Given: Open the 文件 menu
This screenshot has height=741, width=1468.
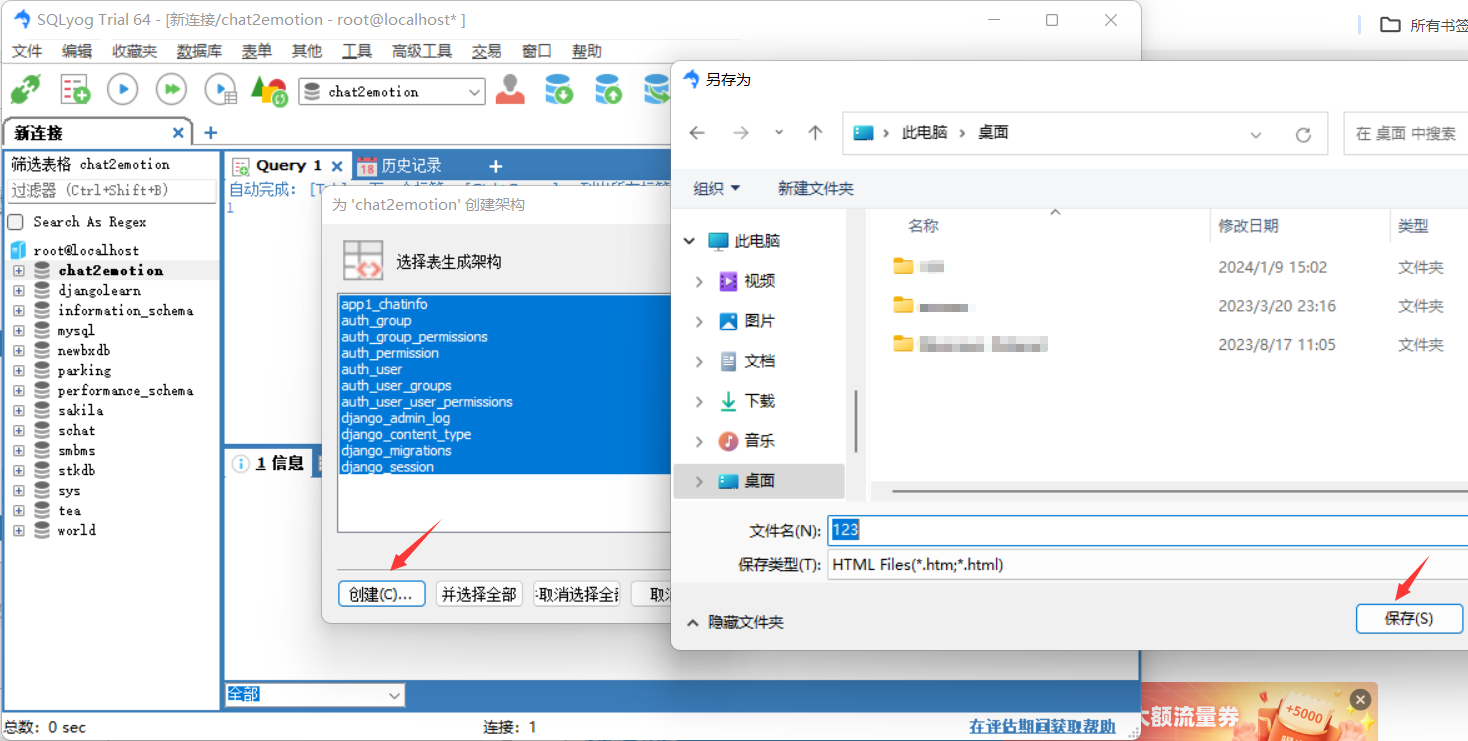Looking at the screenshot, I should [27, 51].
